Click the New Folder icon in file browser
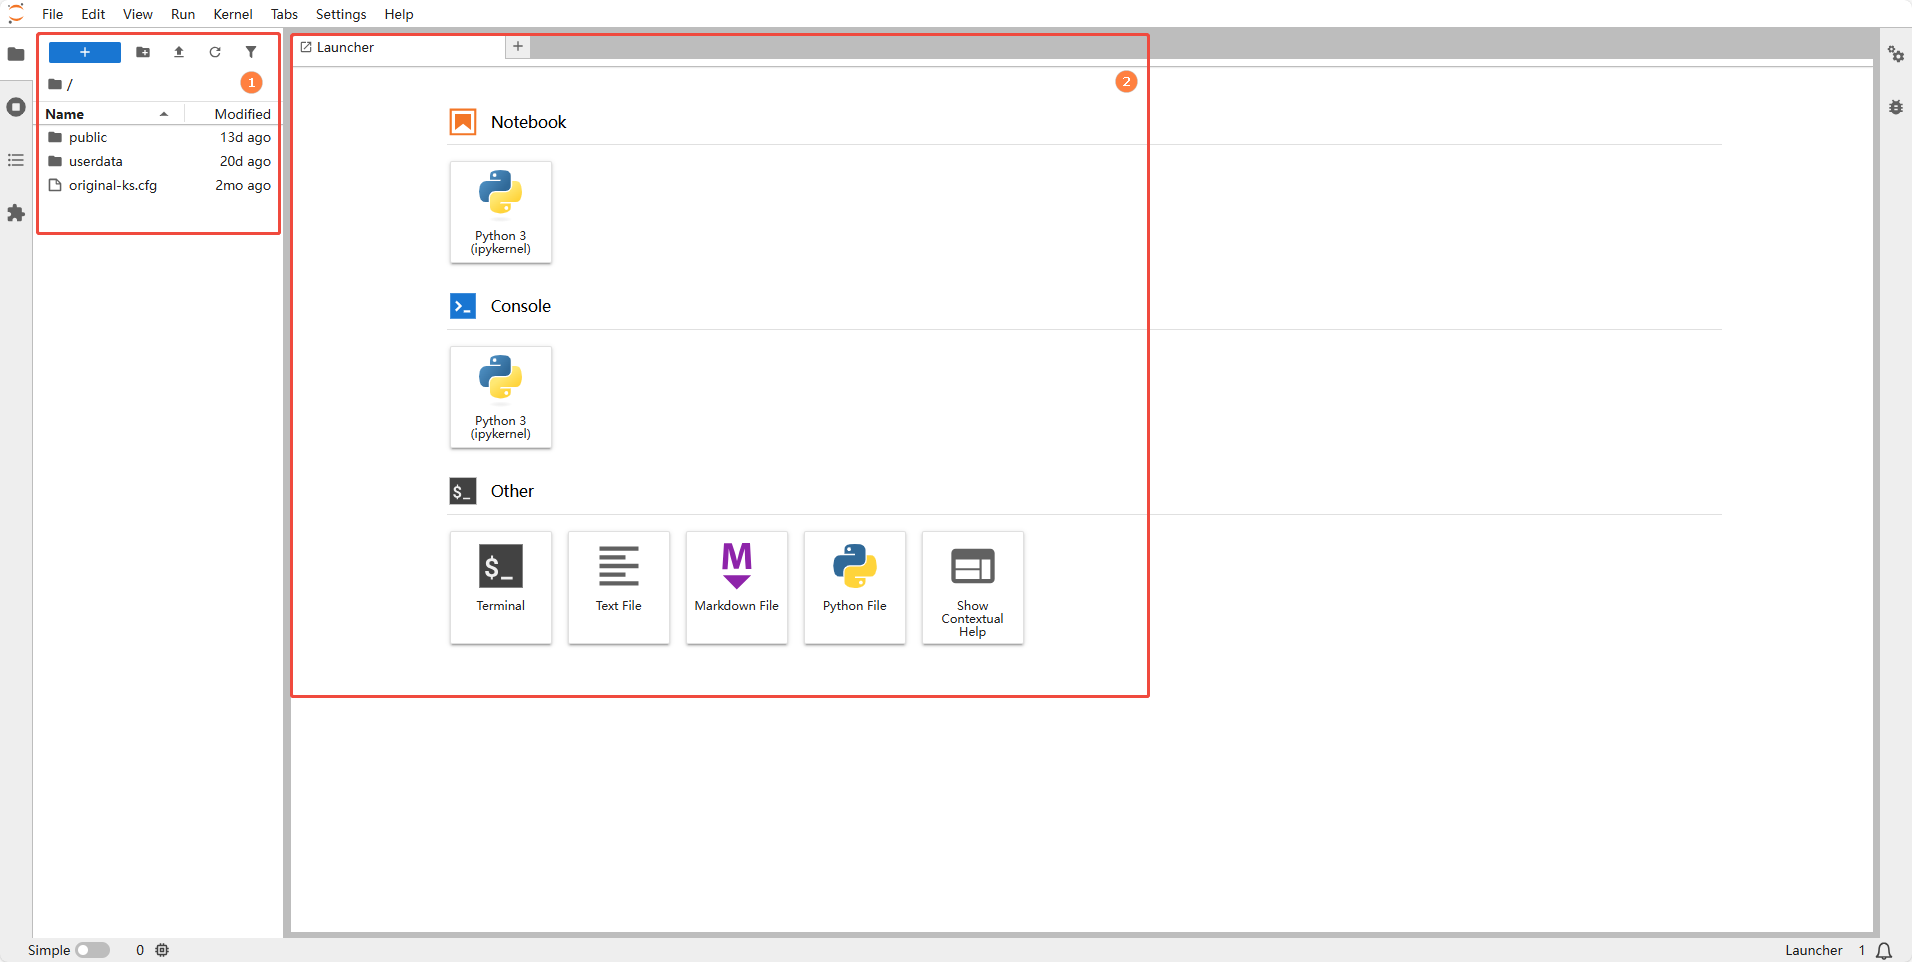1912x962 pixels. click(143, 52)
